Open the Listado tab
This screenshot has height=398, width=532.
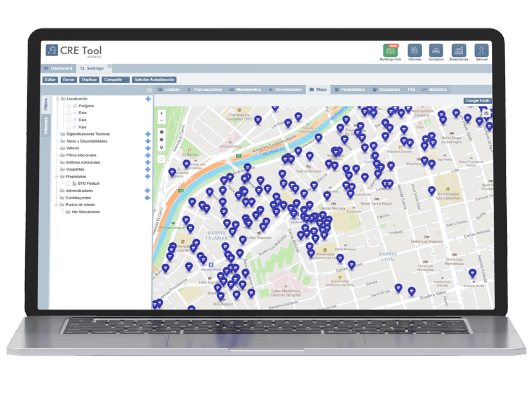169,90
